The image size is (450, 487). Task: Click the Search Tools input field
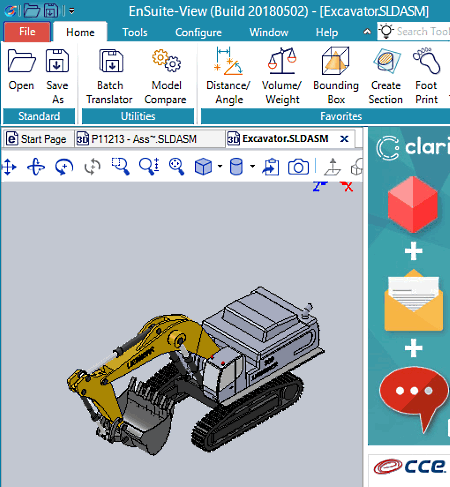413,31
